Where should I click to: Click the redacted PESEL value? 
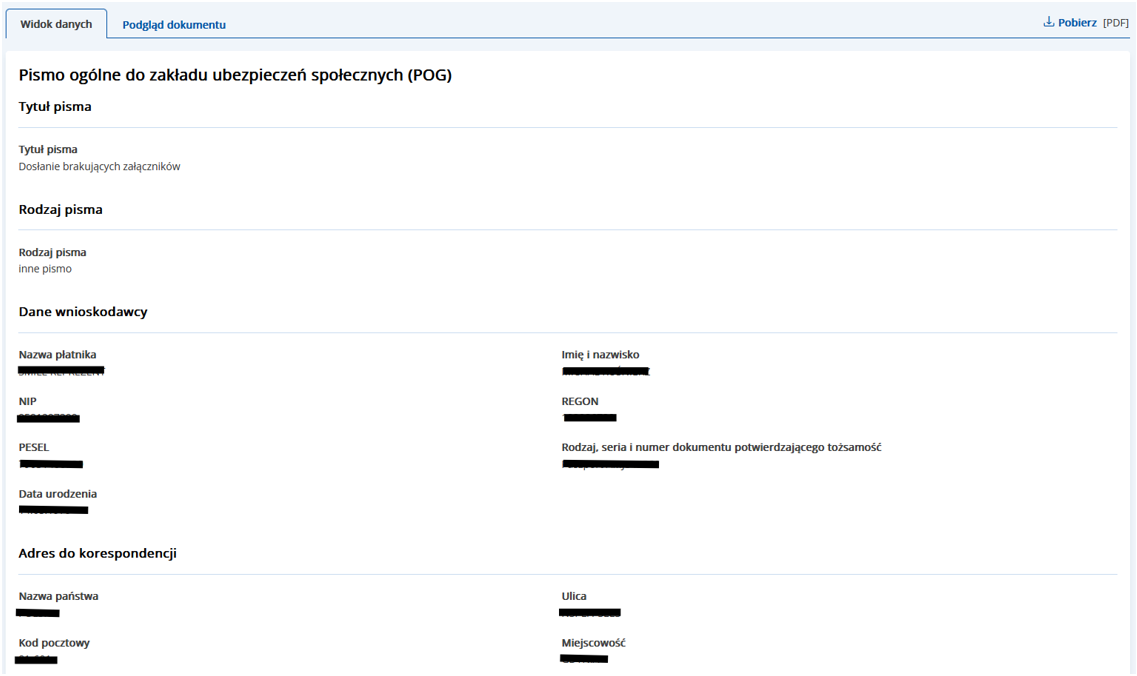click(x=51, y=464)
